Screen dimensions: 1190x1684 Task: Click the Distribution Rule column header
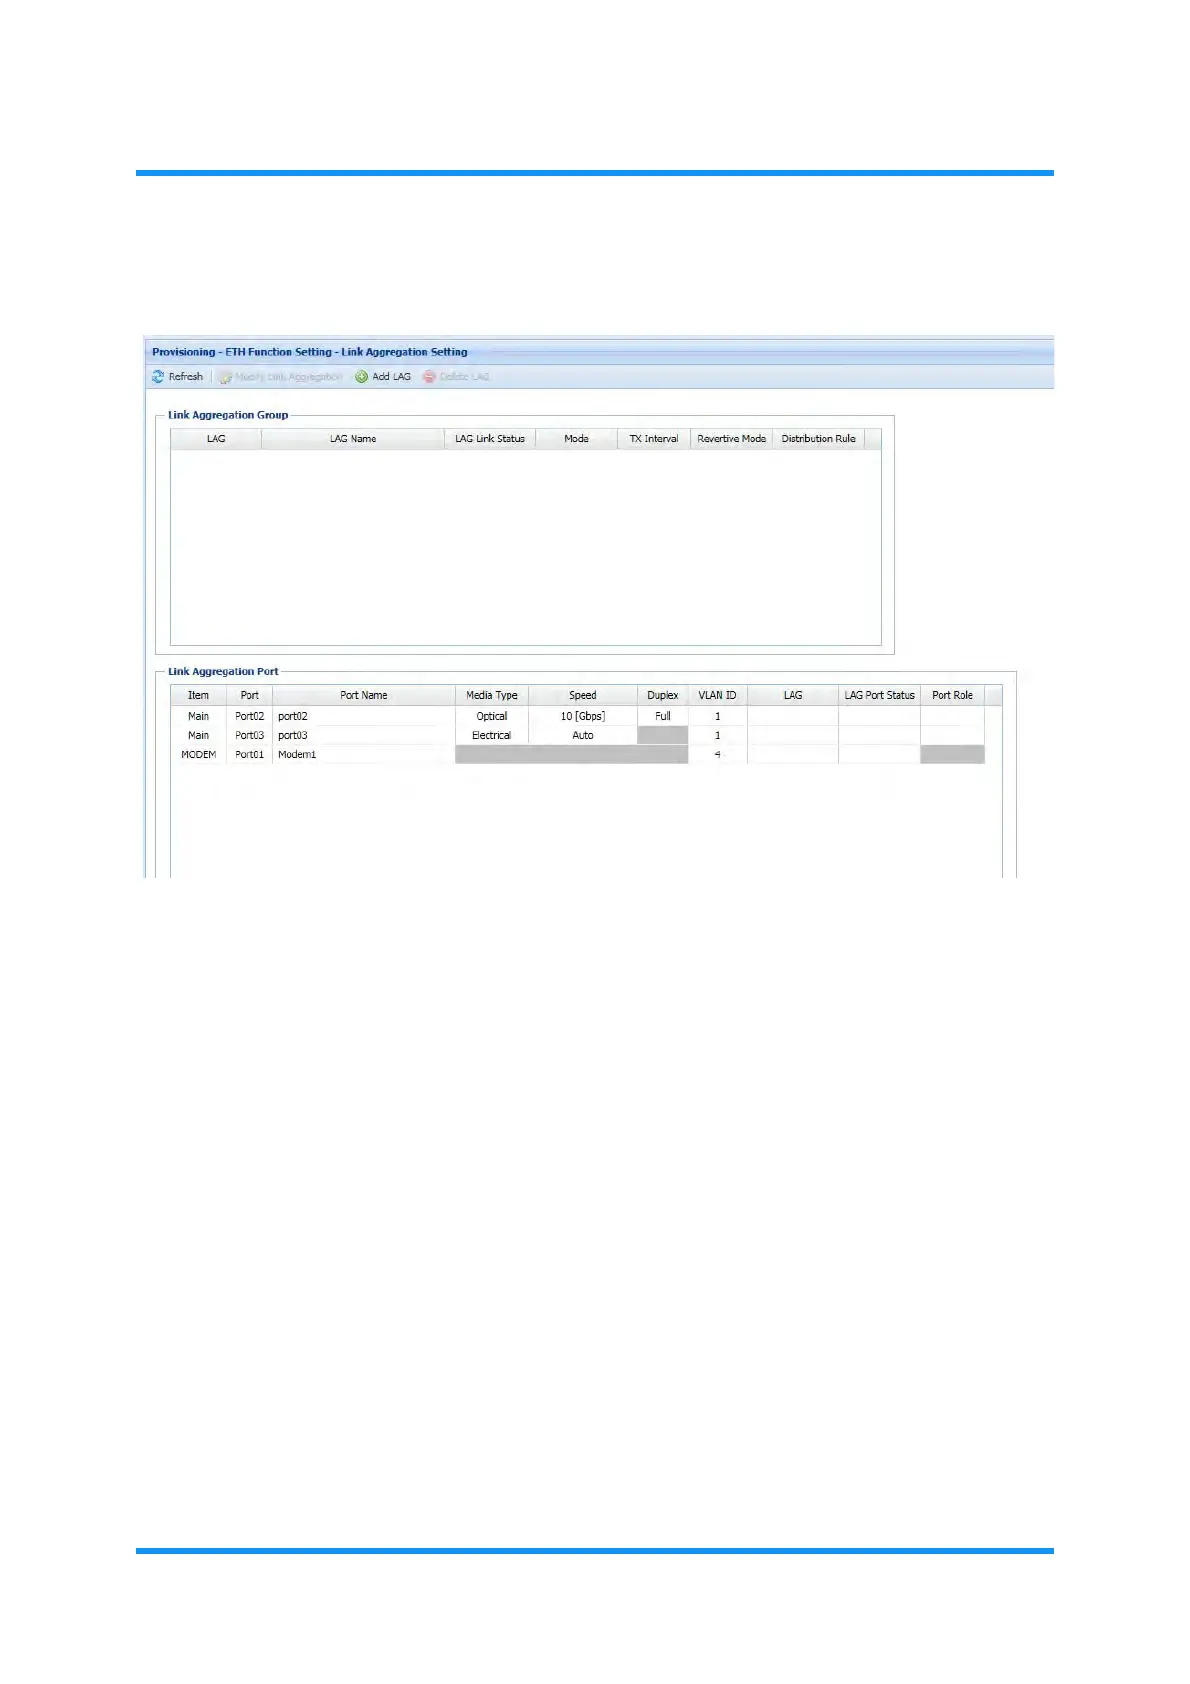(x=819, y=439)
